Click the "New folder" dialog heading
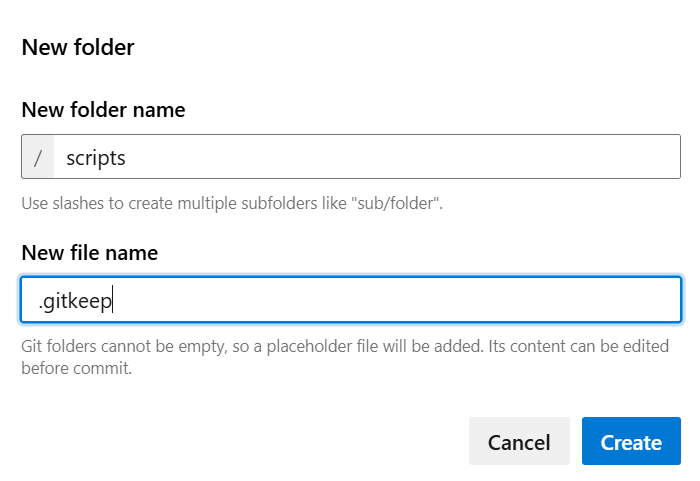This screenshot has height=481, width=700. click(78, 47)
